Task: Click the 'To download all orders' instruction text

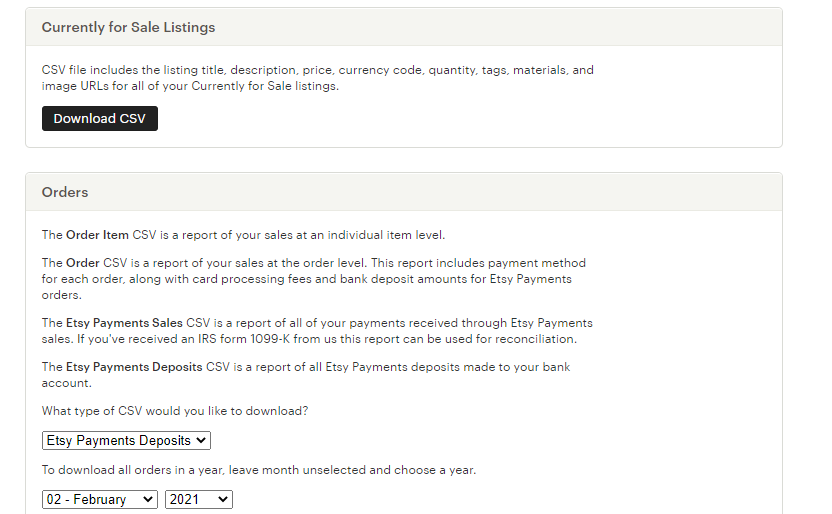Action: click(258, 469)
